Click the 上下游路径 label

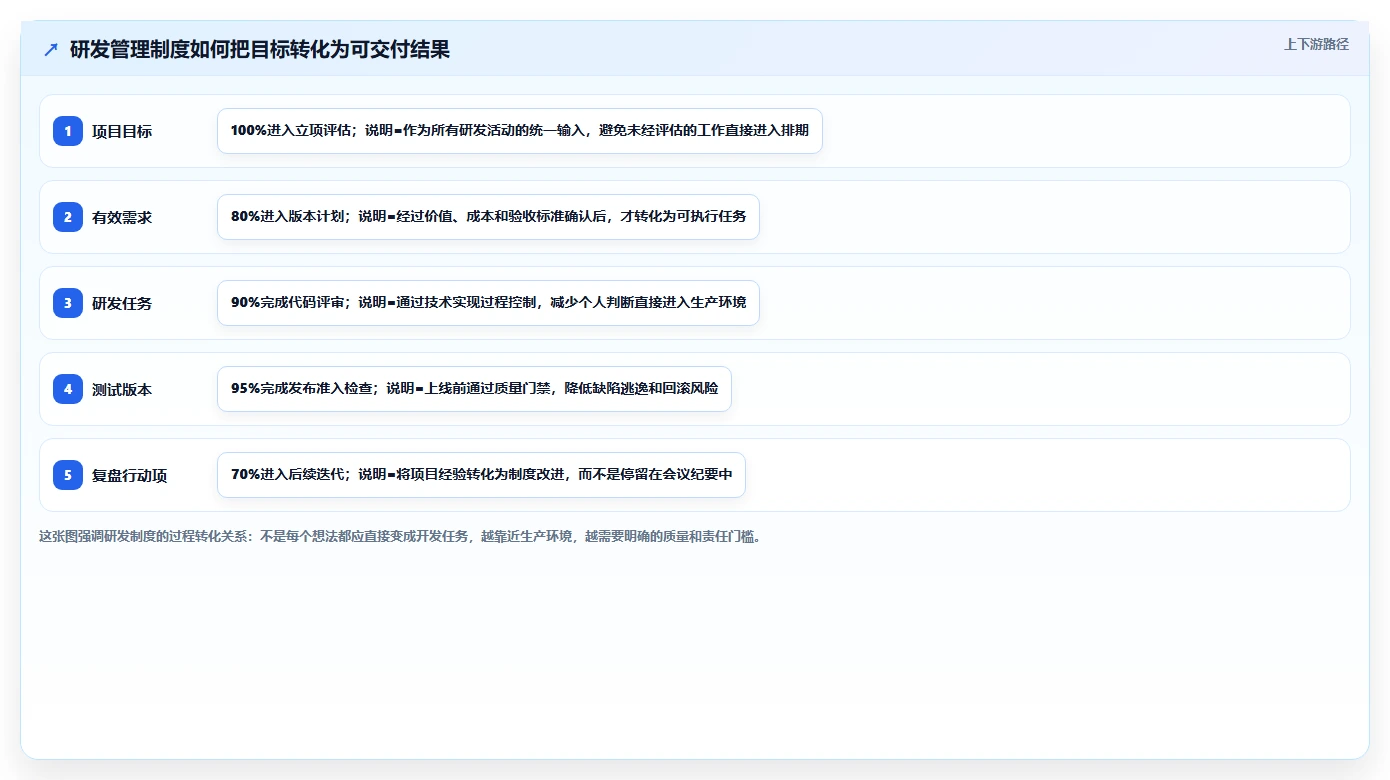tap(1316, 44)
